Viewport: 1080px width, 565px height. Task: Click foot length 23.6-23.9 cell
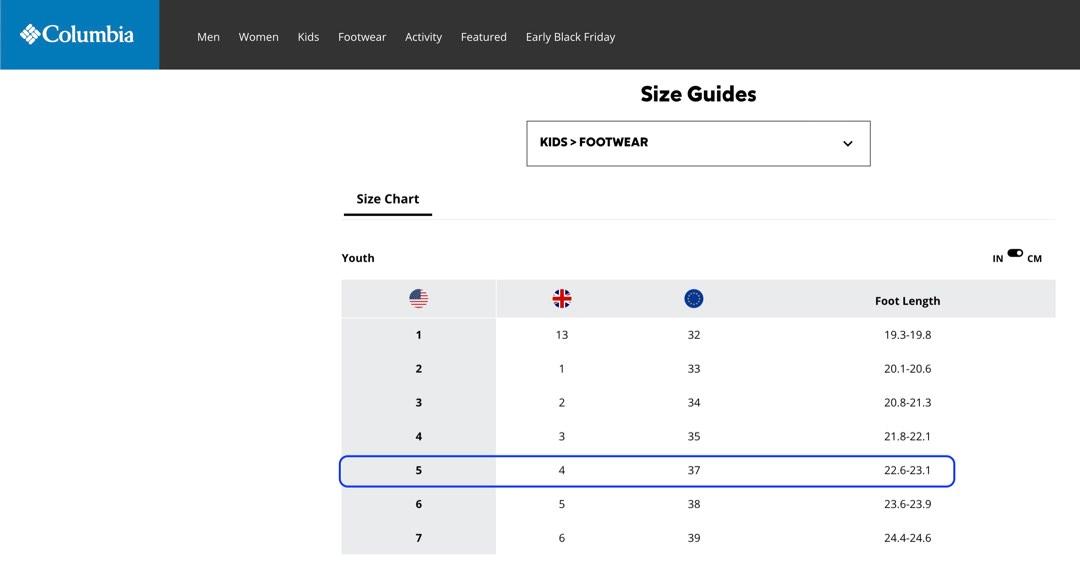[907, 504]
